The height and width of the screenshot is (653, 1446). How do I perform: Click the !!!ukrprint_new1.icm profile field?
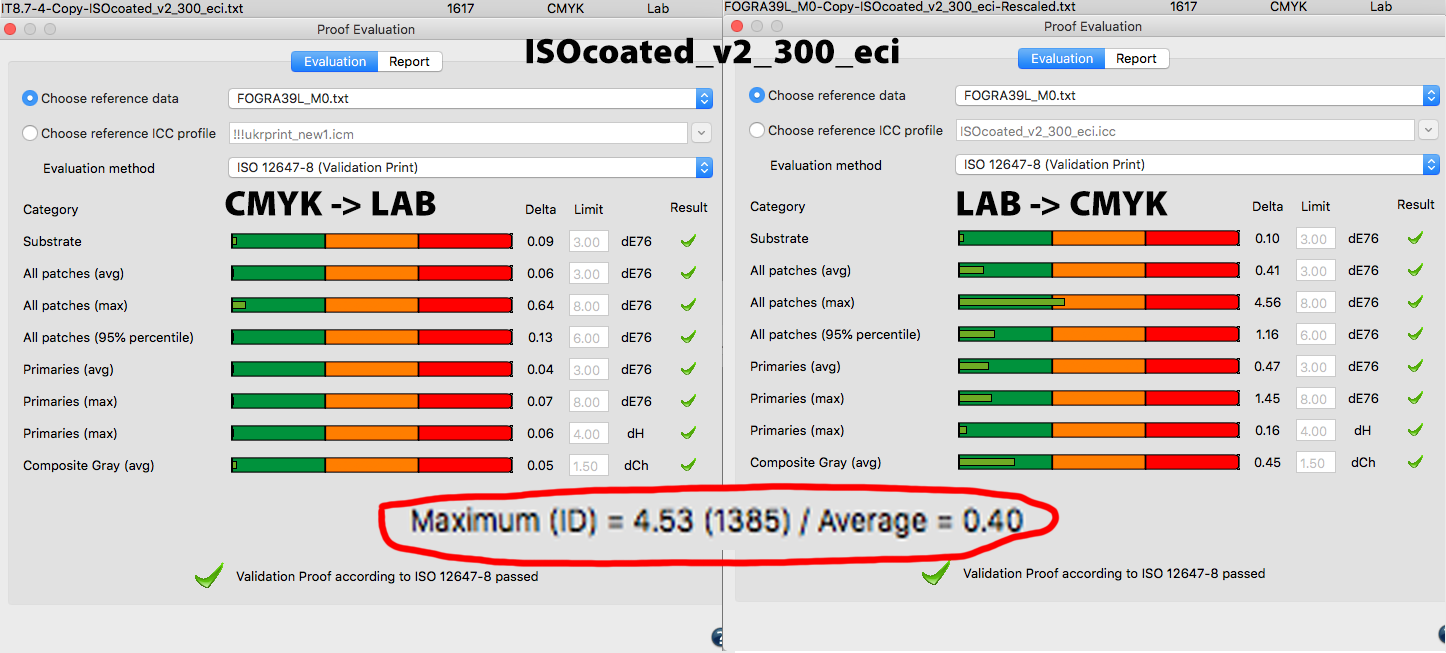(458, 133)
